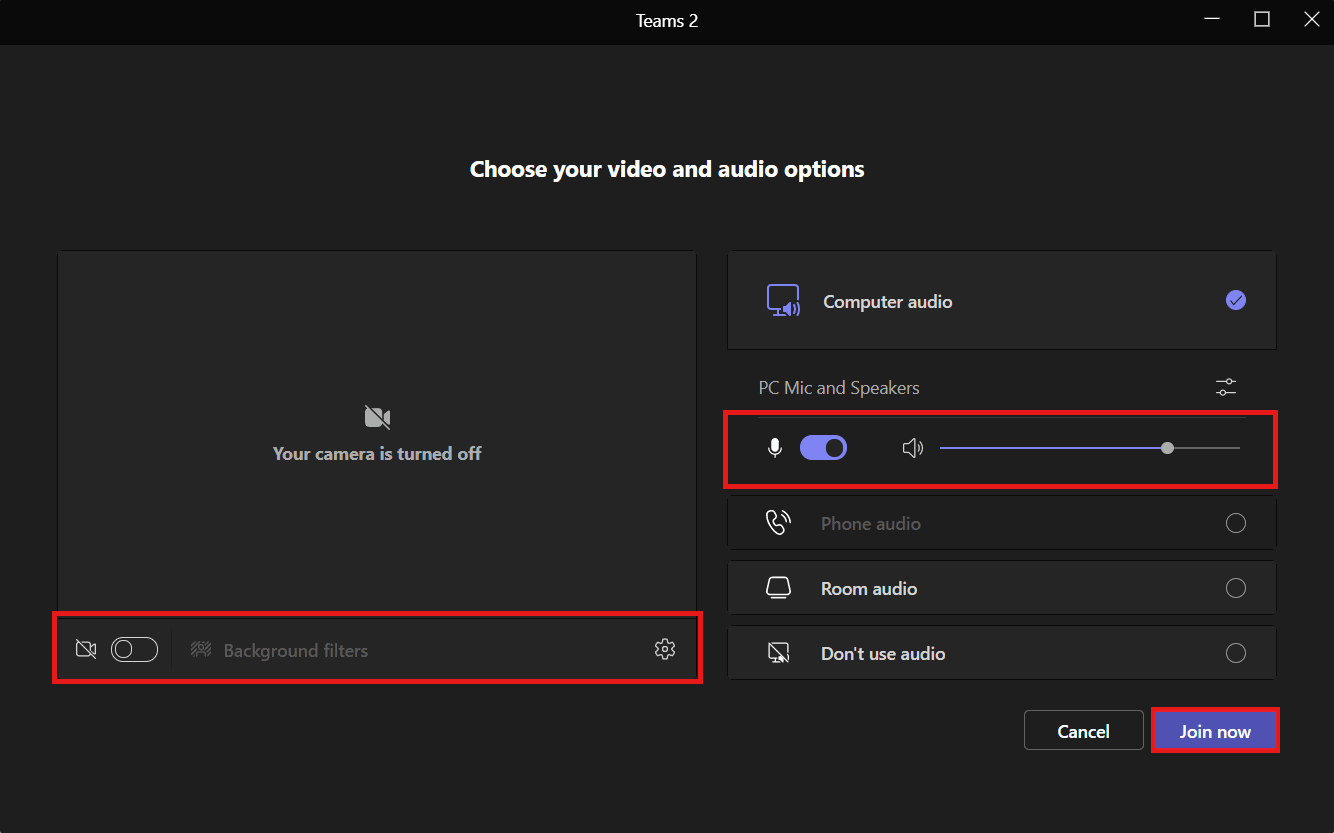Click the speaker volume icon
This screenshot has width=1334, height=833.
click(x=912, y=448)
